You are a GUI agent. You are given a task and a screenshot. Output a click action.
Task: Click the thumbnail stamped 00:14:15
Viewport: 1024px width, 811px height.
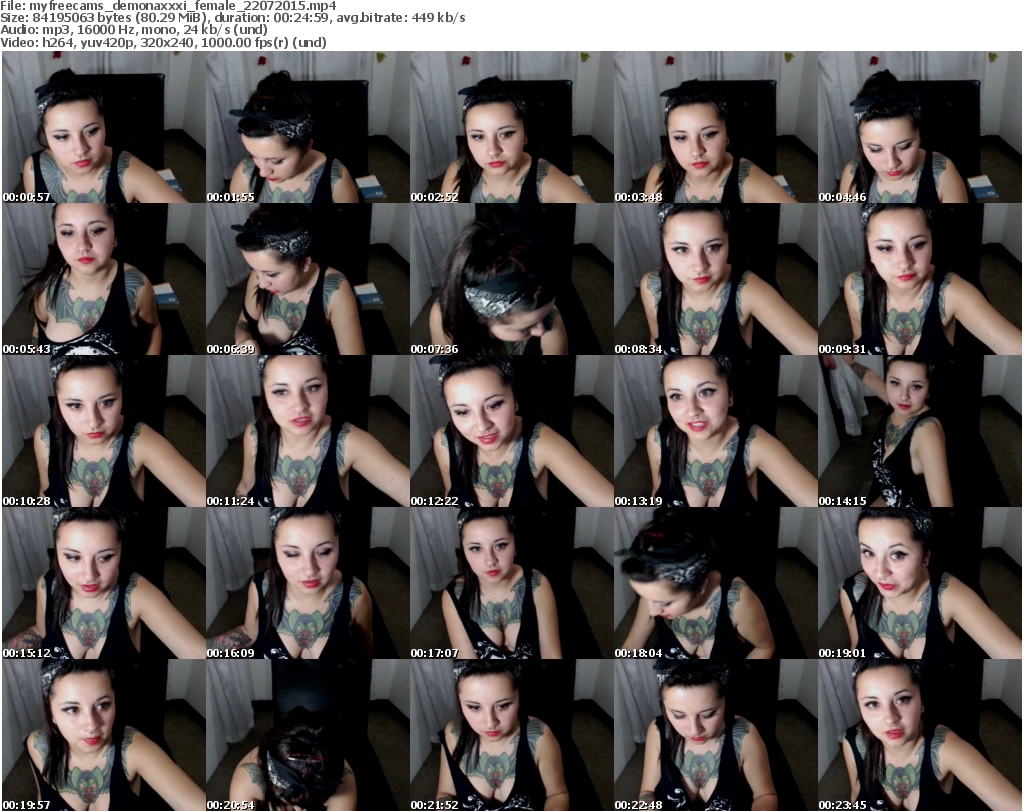pyautogui.click(x=920, y=432)
